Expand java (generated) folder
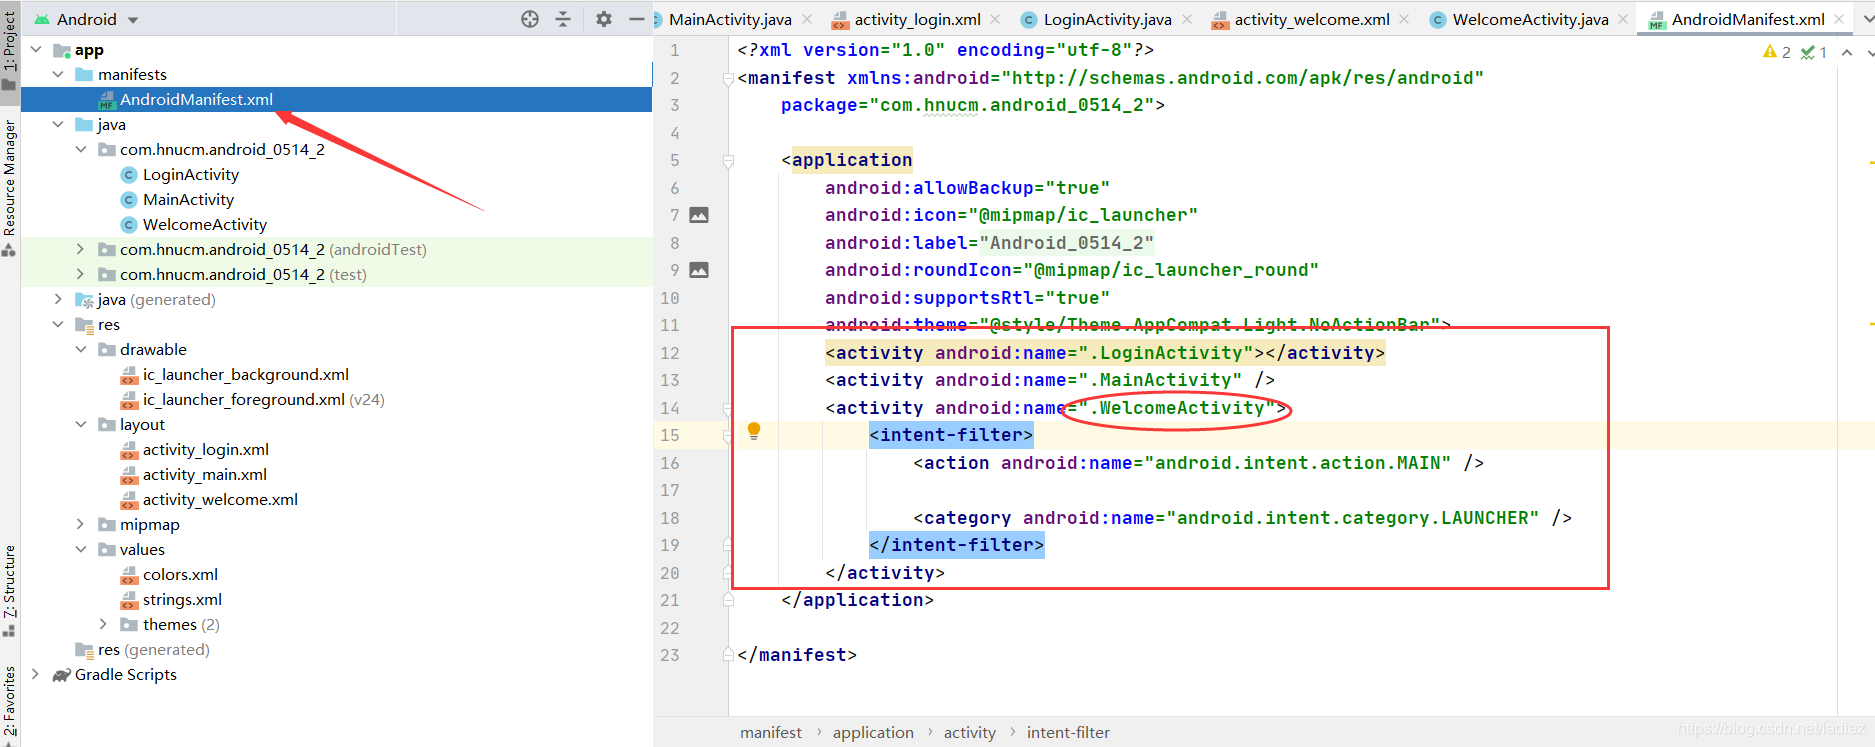The height and width of the screenshot is (747, 1875). pos(58,299)
